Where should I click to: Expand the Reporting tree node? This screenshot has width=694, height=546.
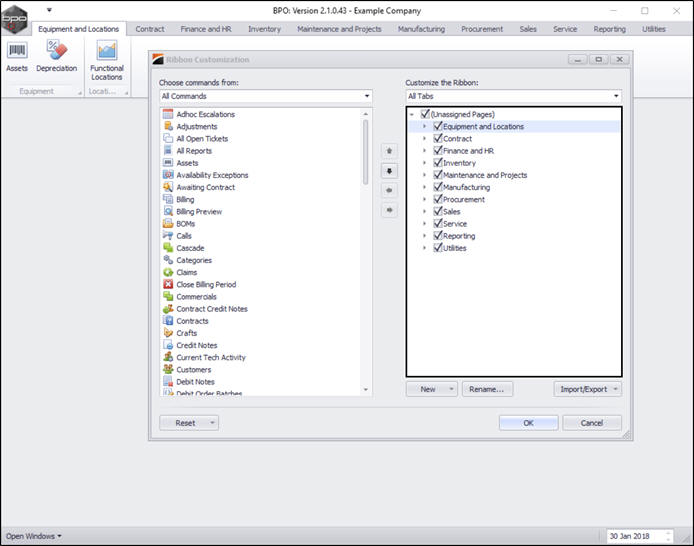coord(424,236)
